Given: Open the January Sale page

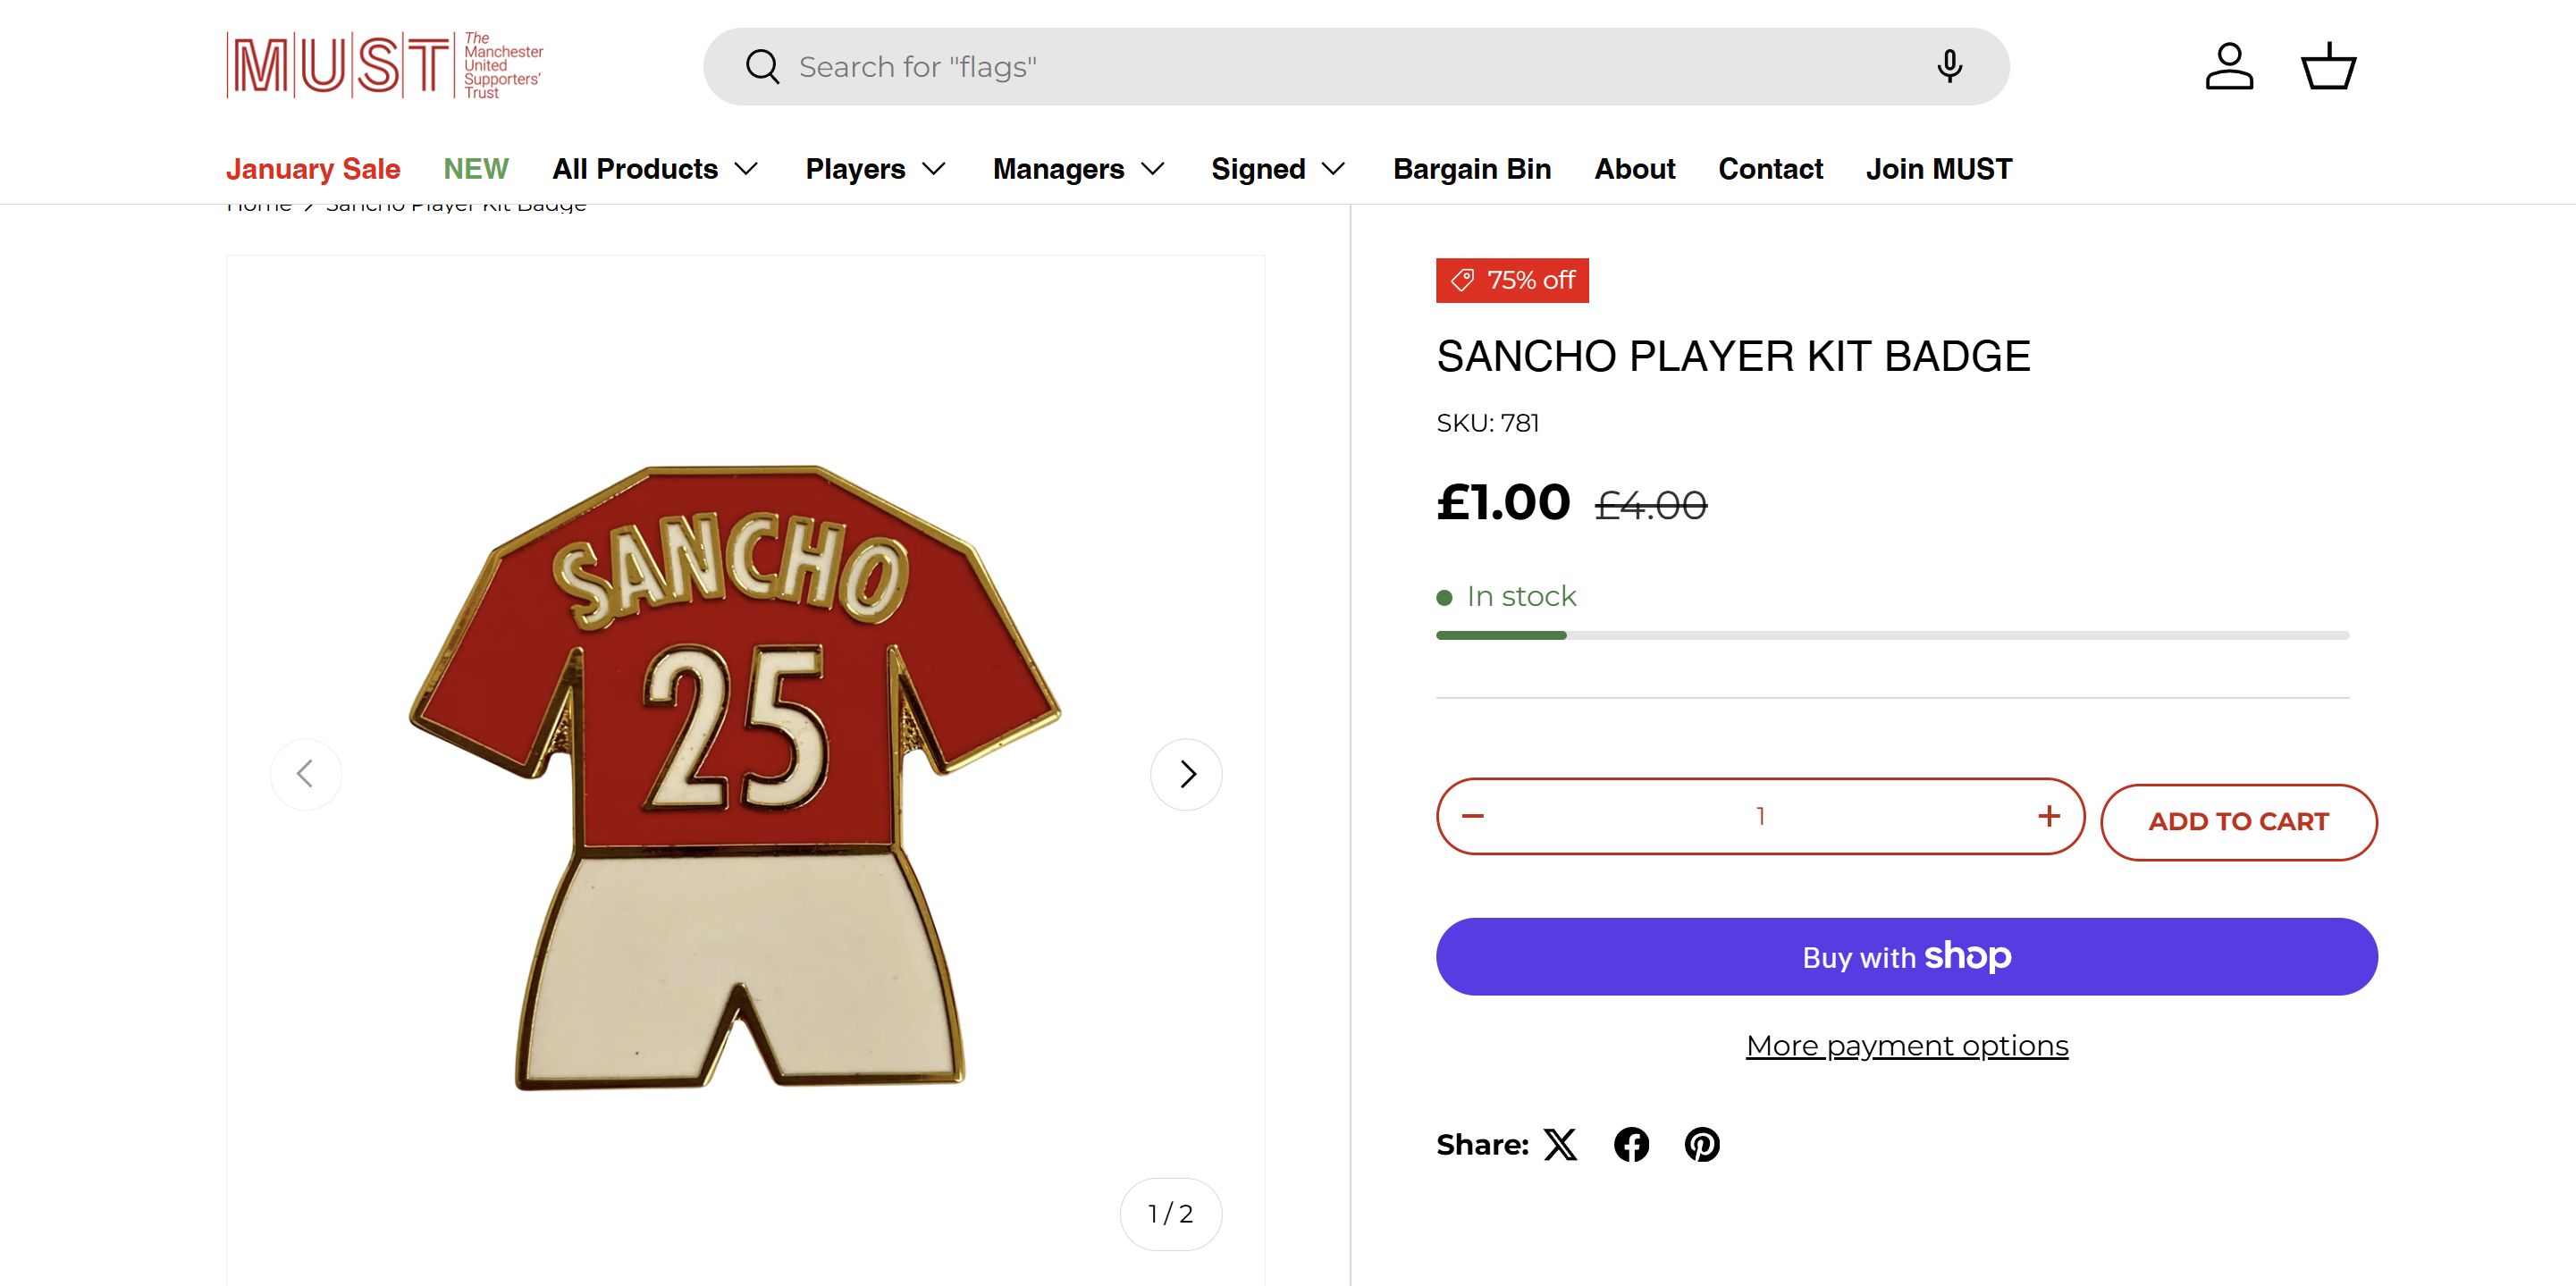Looking at the screenshot, I should (313, 169).
